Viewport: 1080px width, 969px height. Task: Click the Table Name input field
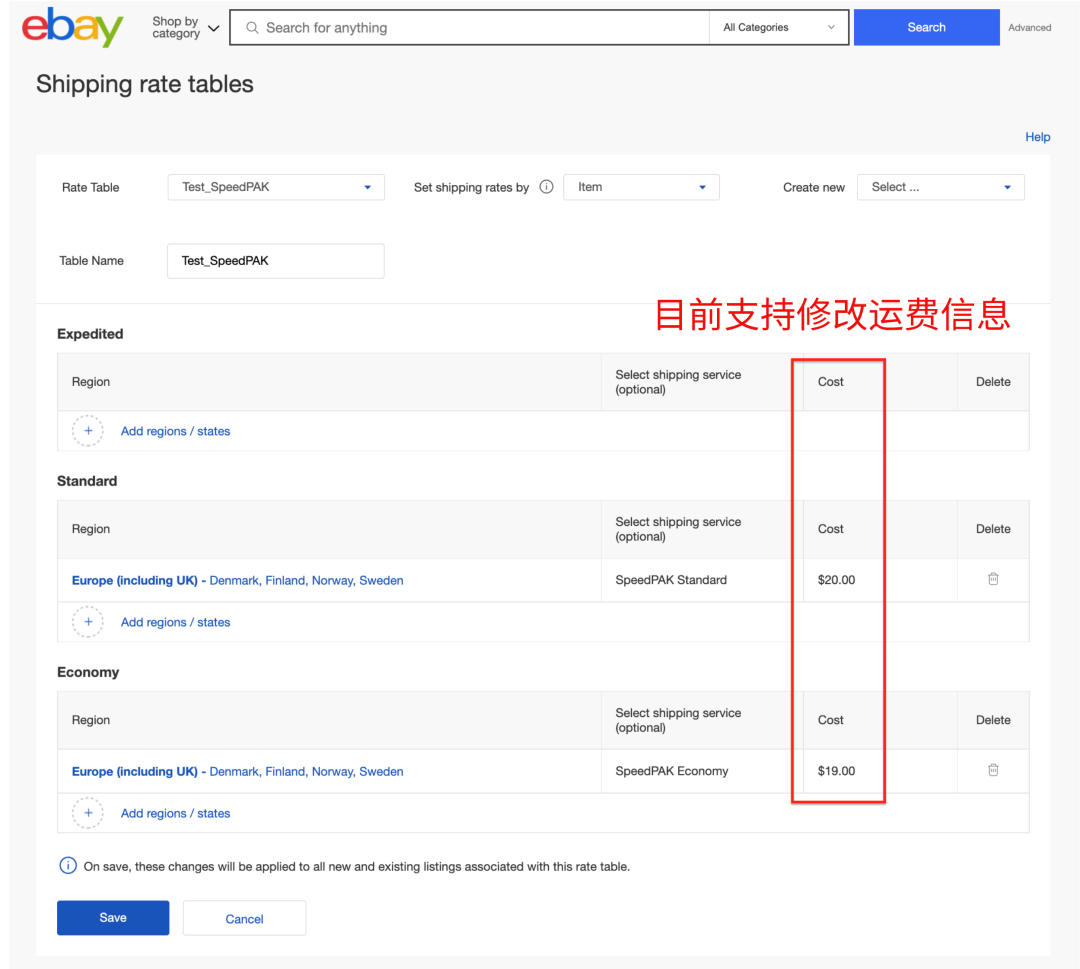[x=276, y=261]
